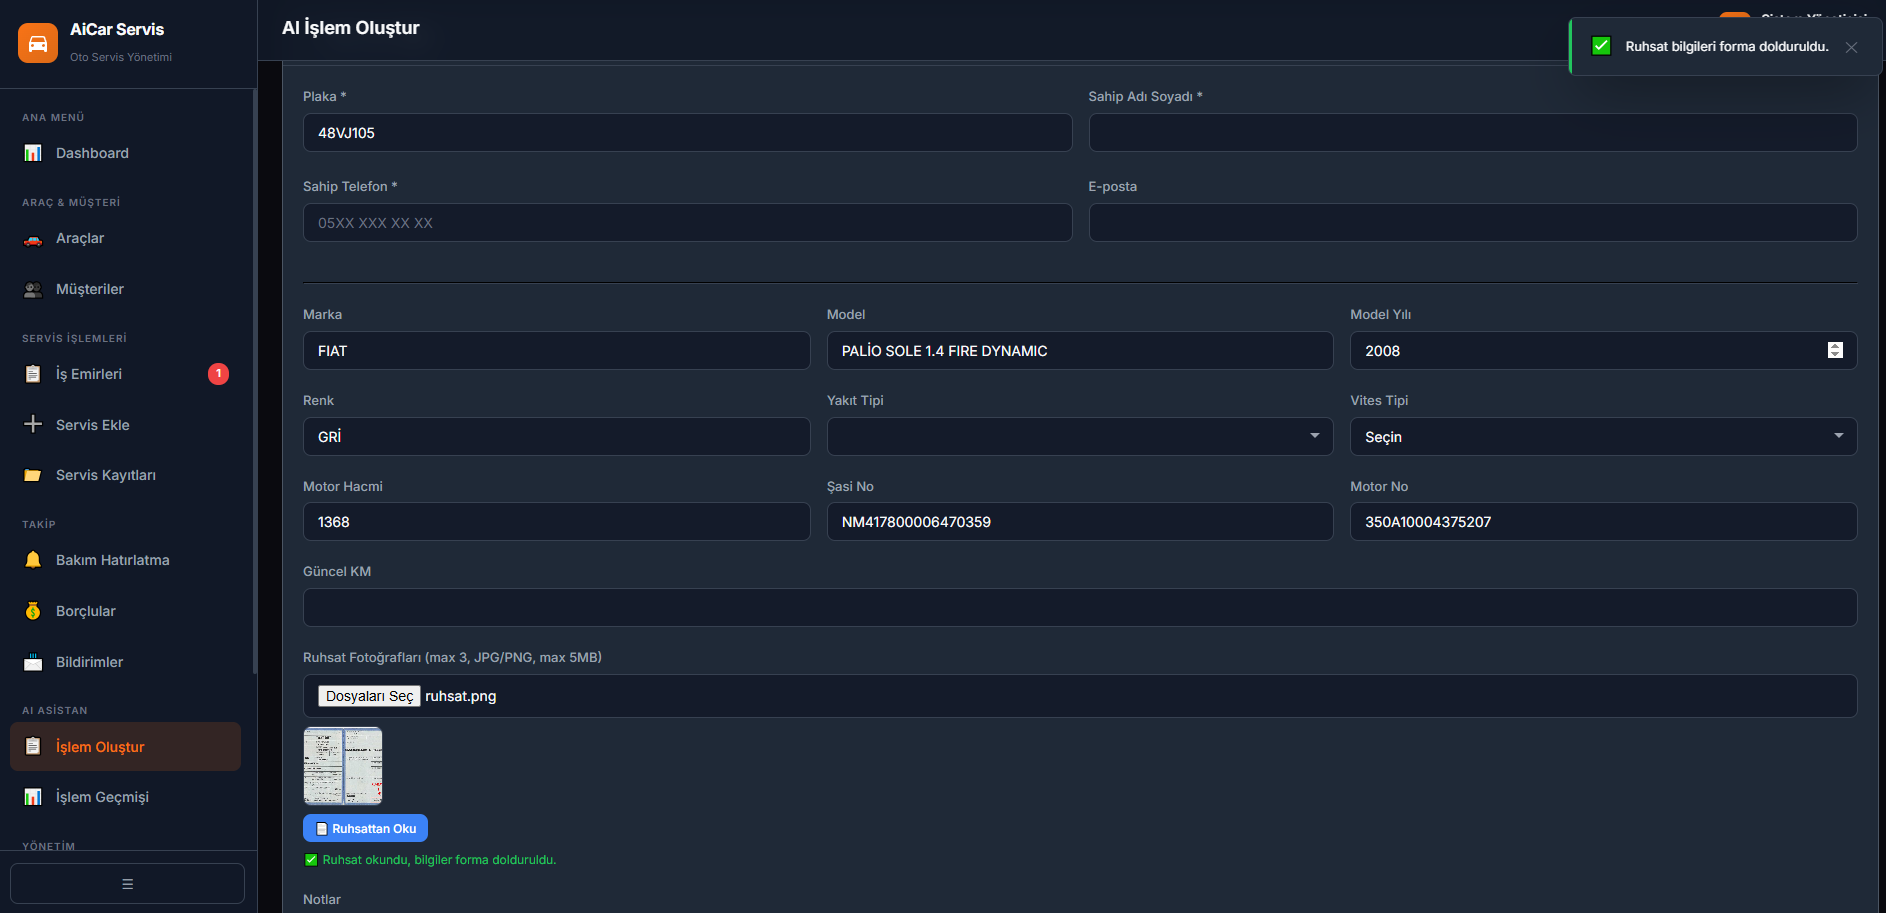
Task: Click the people icon next to Müşteriler
Action: (x=33, y=290)
